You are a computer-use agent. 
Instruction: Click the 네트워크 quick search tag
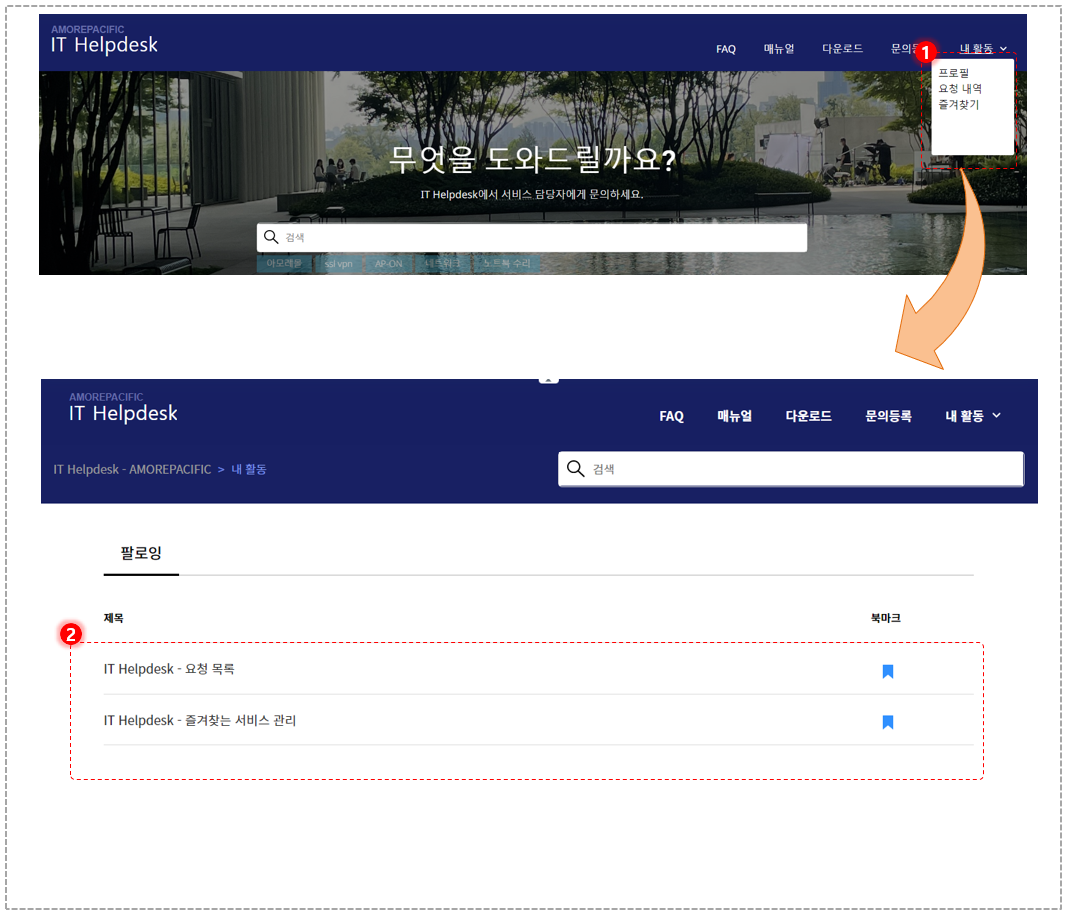(443, 264)
